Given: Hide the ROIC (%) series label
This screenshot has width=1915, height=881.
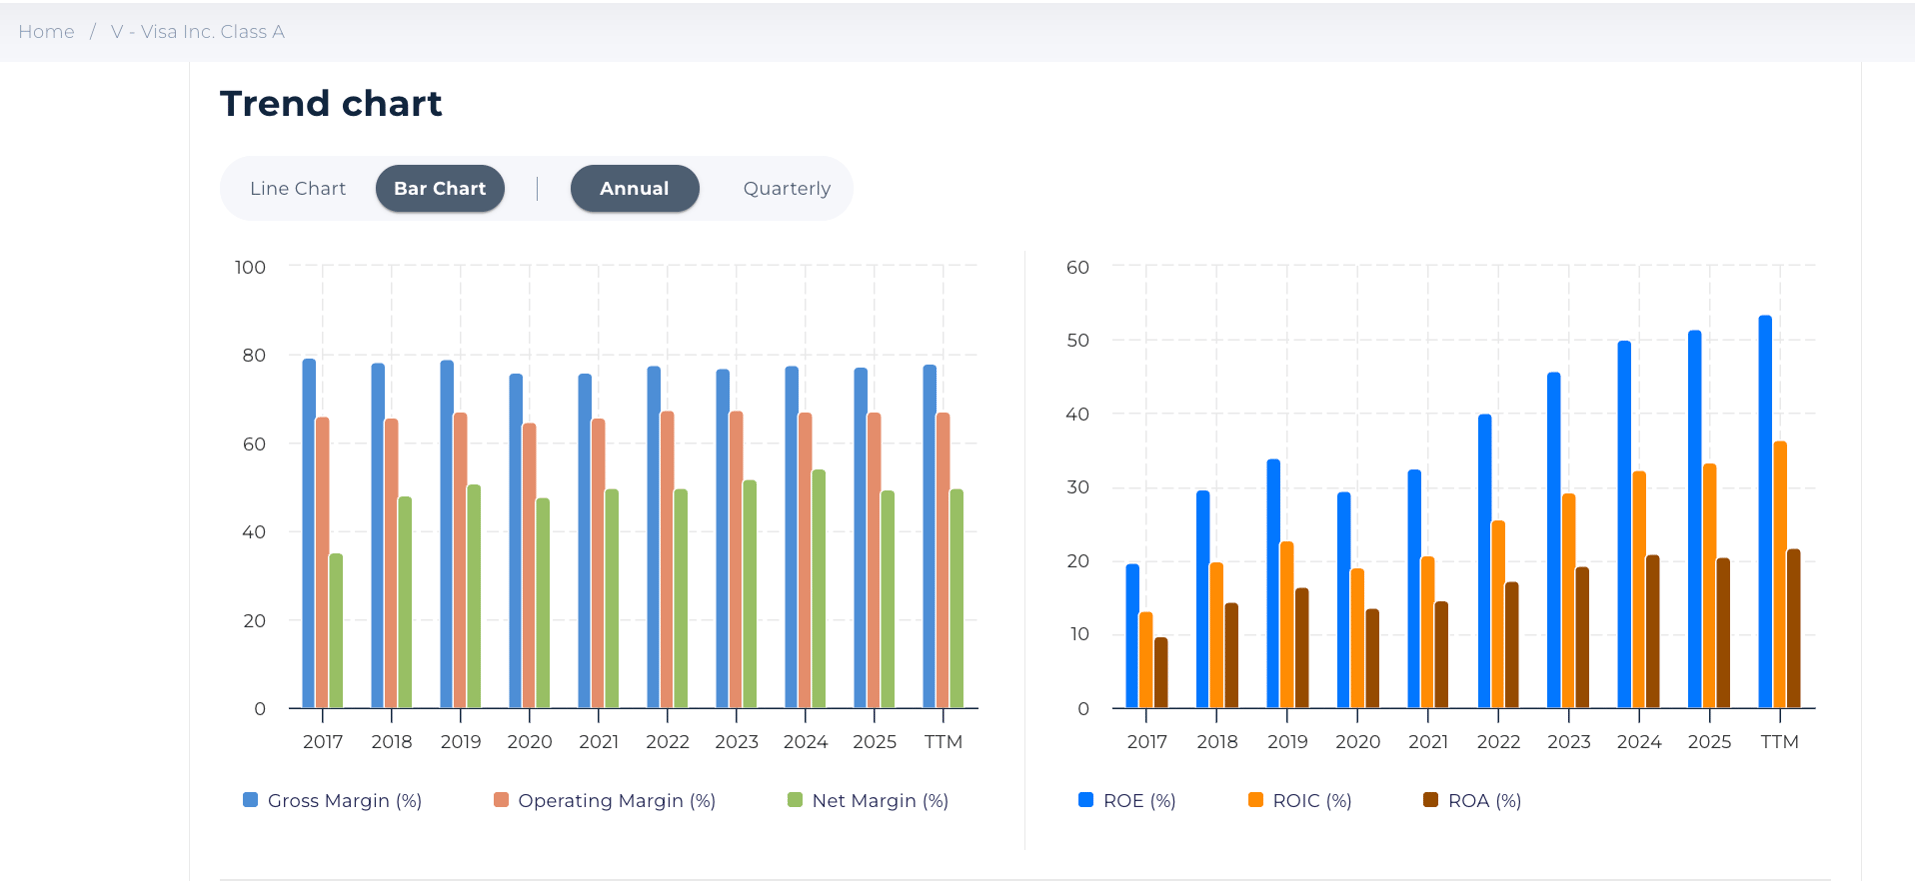Looking at the screenshot, I should click(1312, 801).
